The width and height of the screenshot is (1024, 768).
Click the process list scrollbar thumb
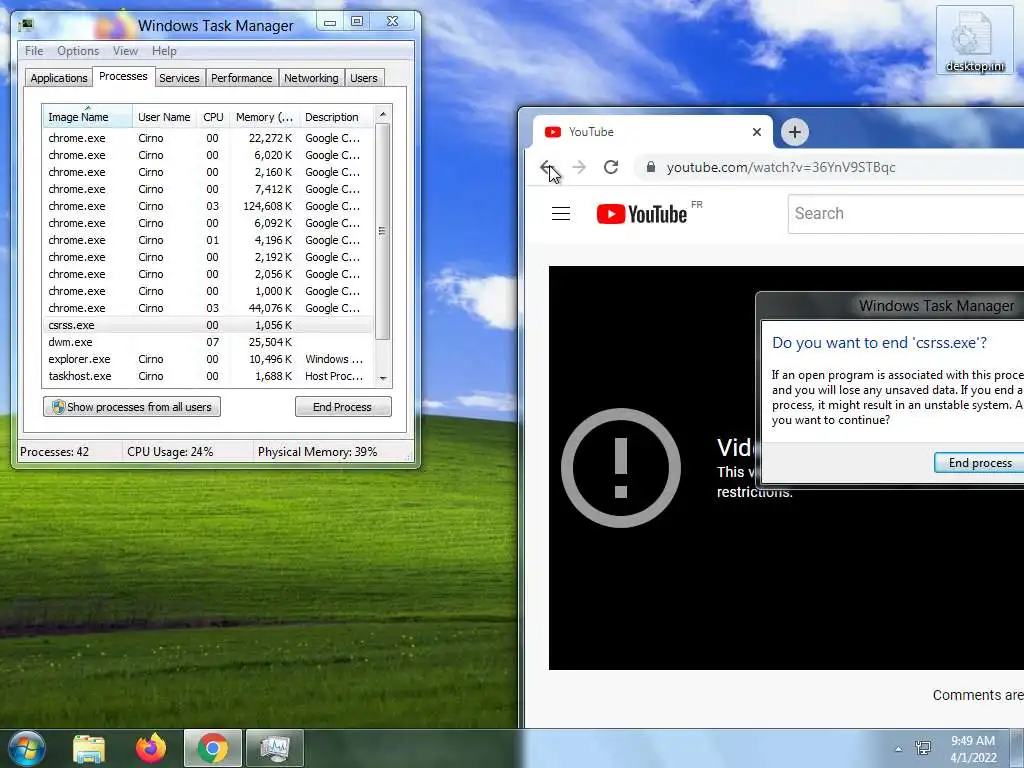383,231
